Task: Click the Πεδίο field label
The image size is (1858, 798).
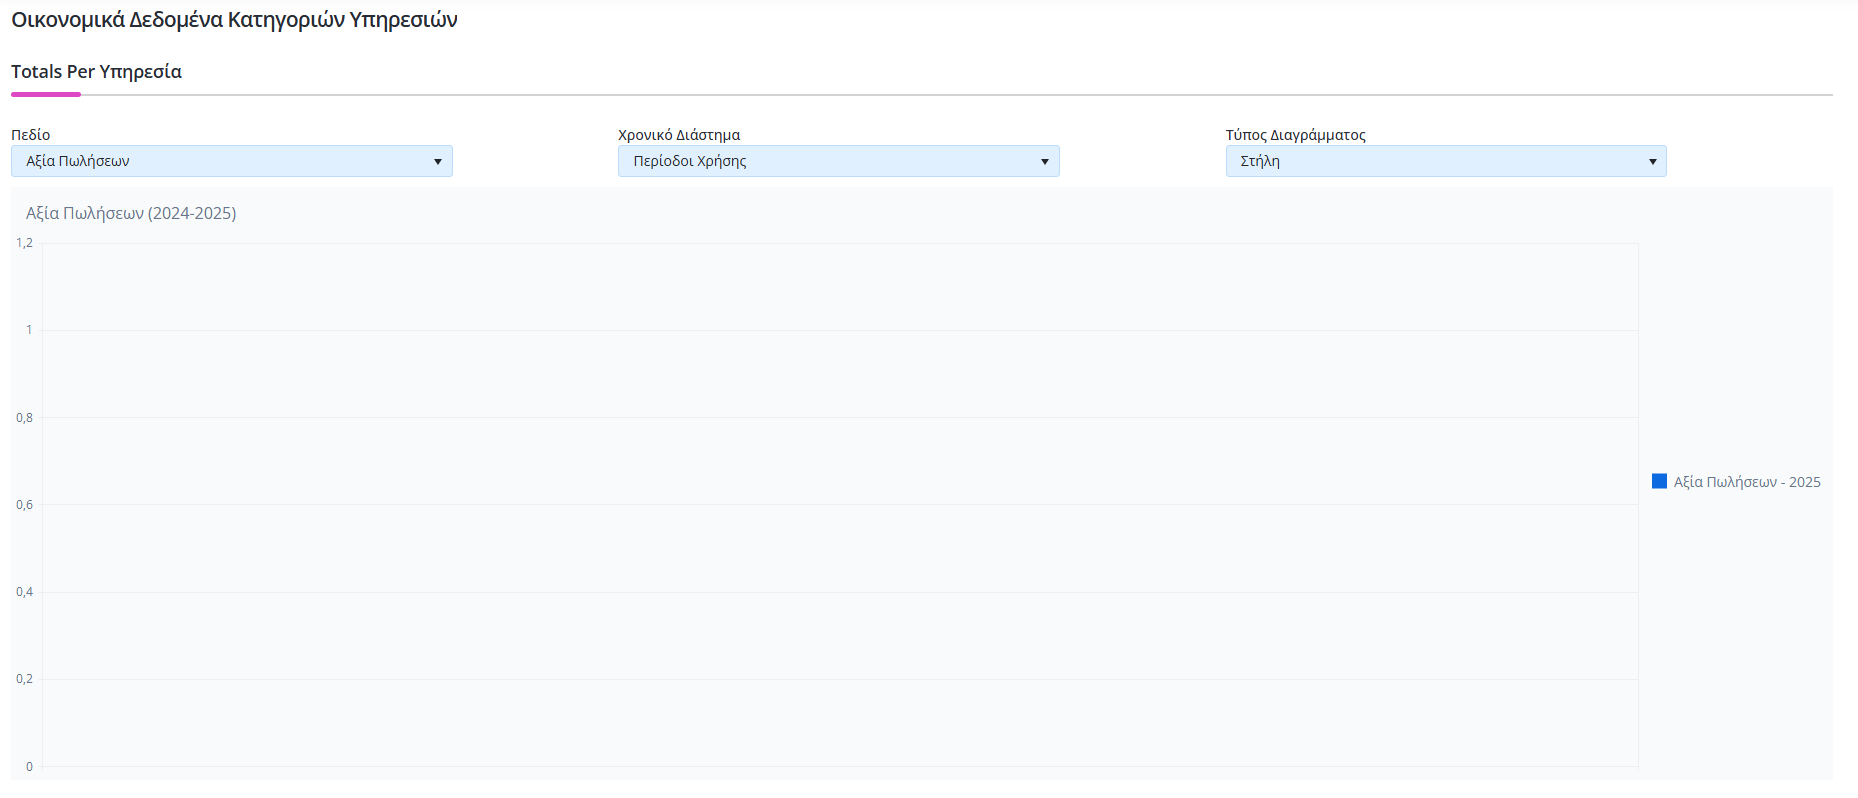Action: coord(30,135)
